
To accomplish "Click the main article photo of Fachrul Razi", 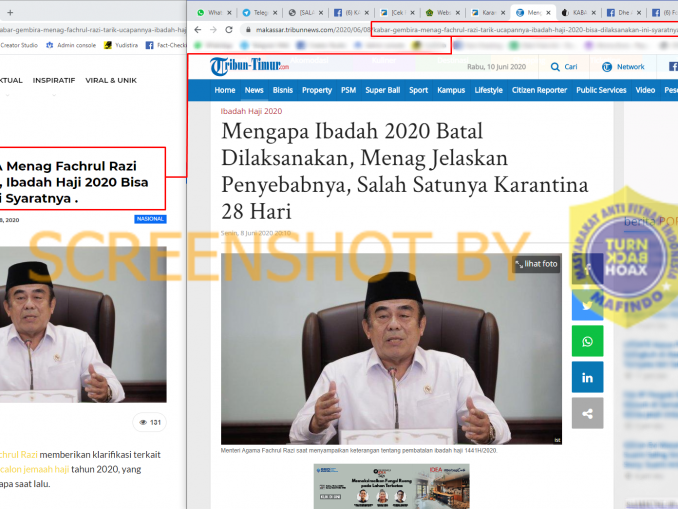I will [391, 349].
